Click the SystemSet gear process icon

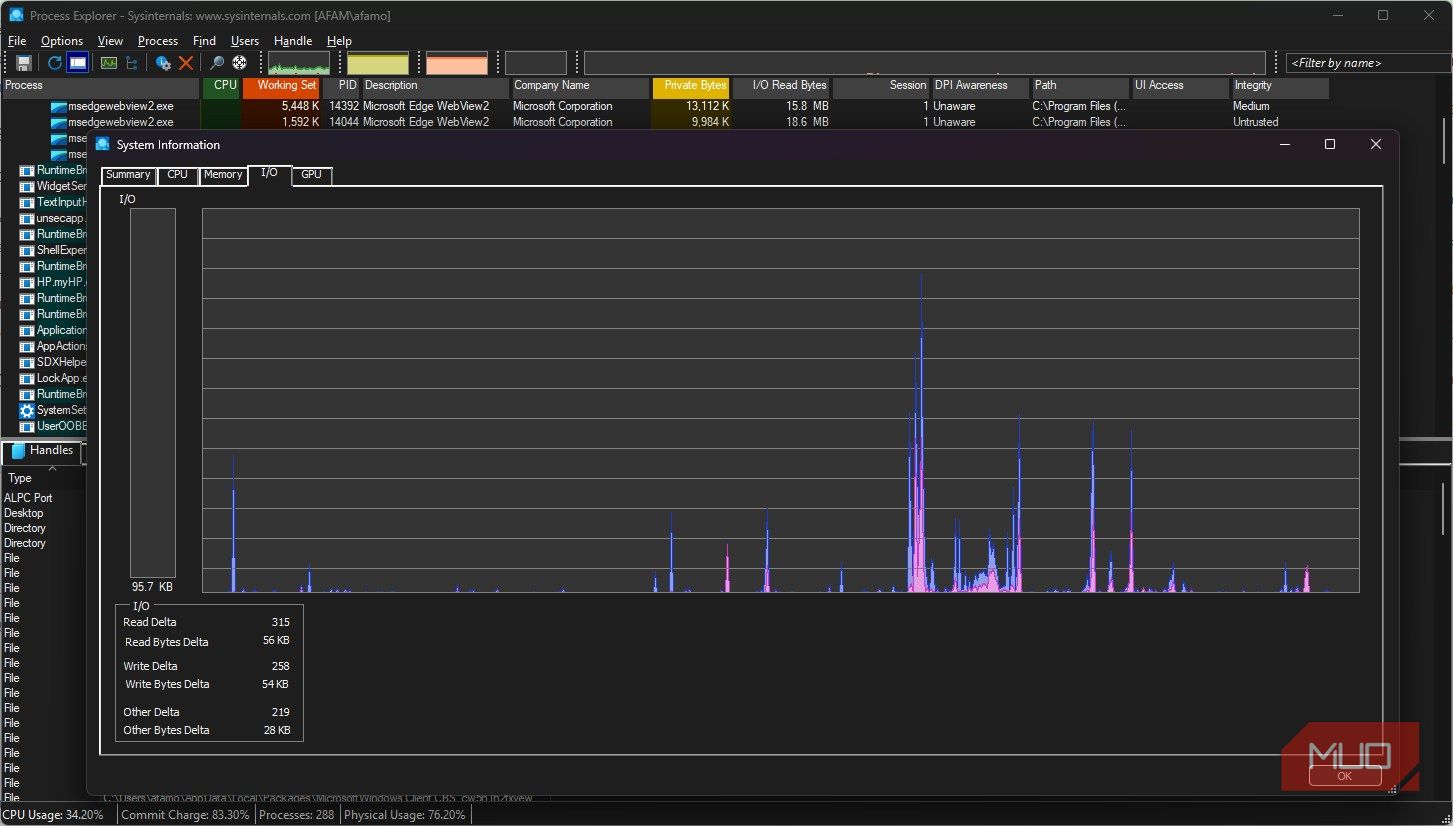[27, 410]
